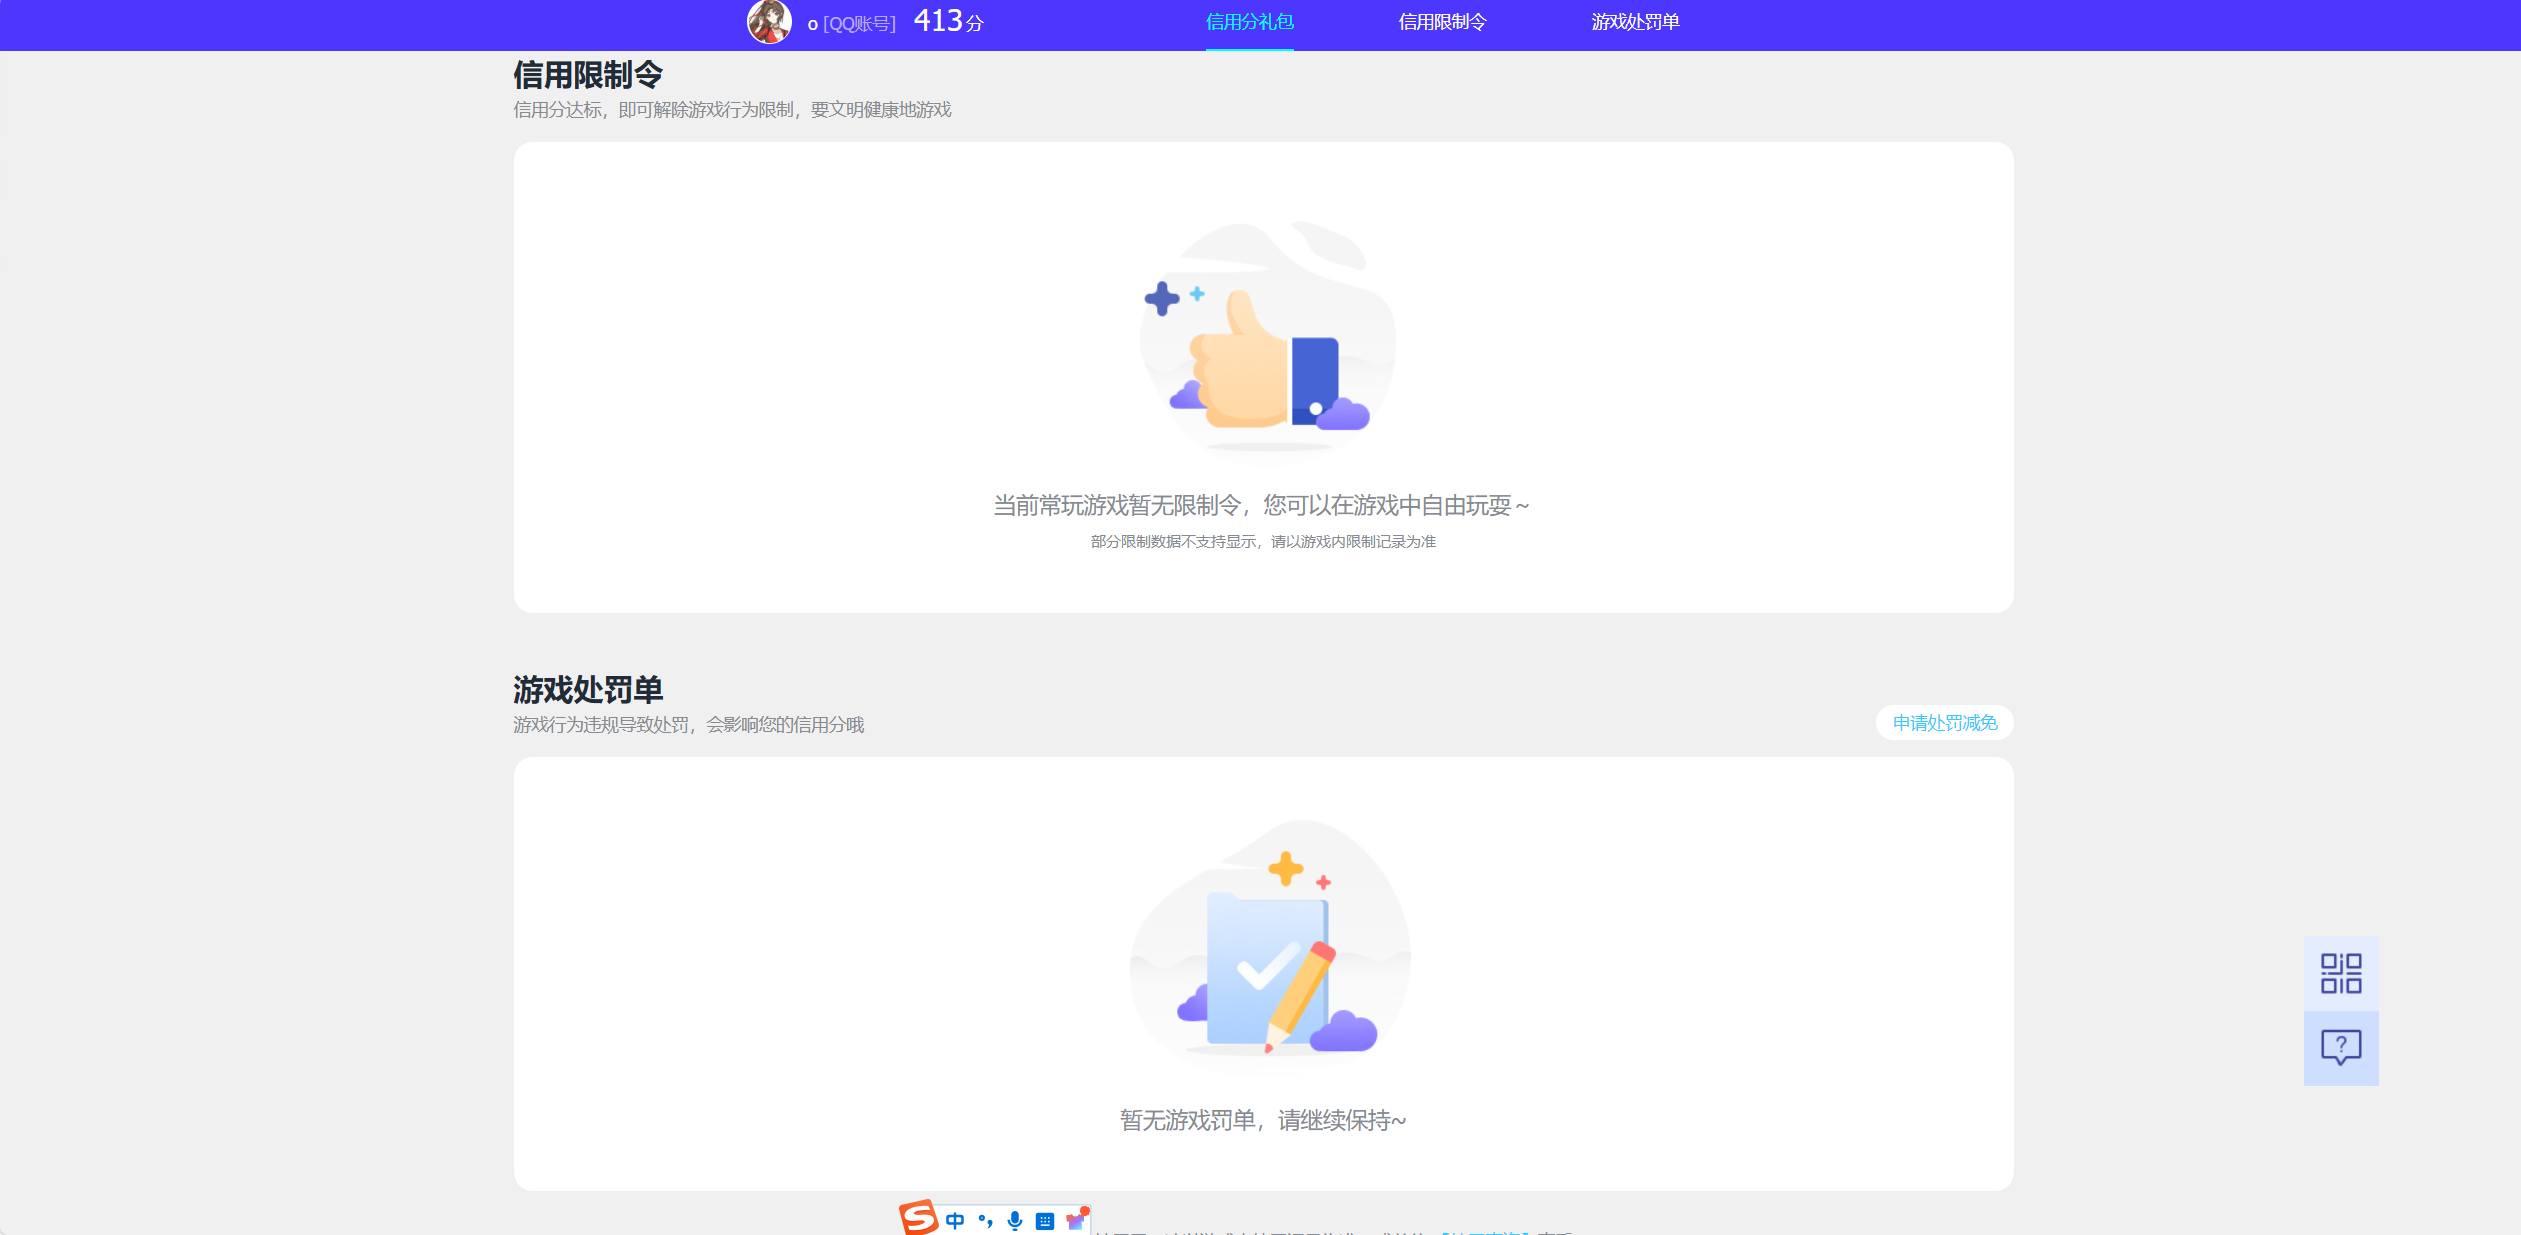Open the soft keyboard icon in the IME bar
Screen dimensions: 2521x1235
[x=1045, y=1221]
